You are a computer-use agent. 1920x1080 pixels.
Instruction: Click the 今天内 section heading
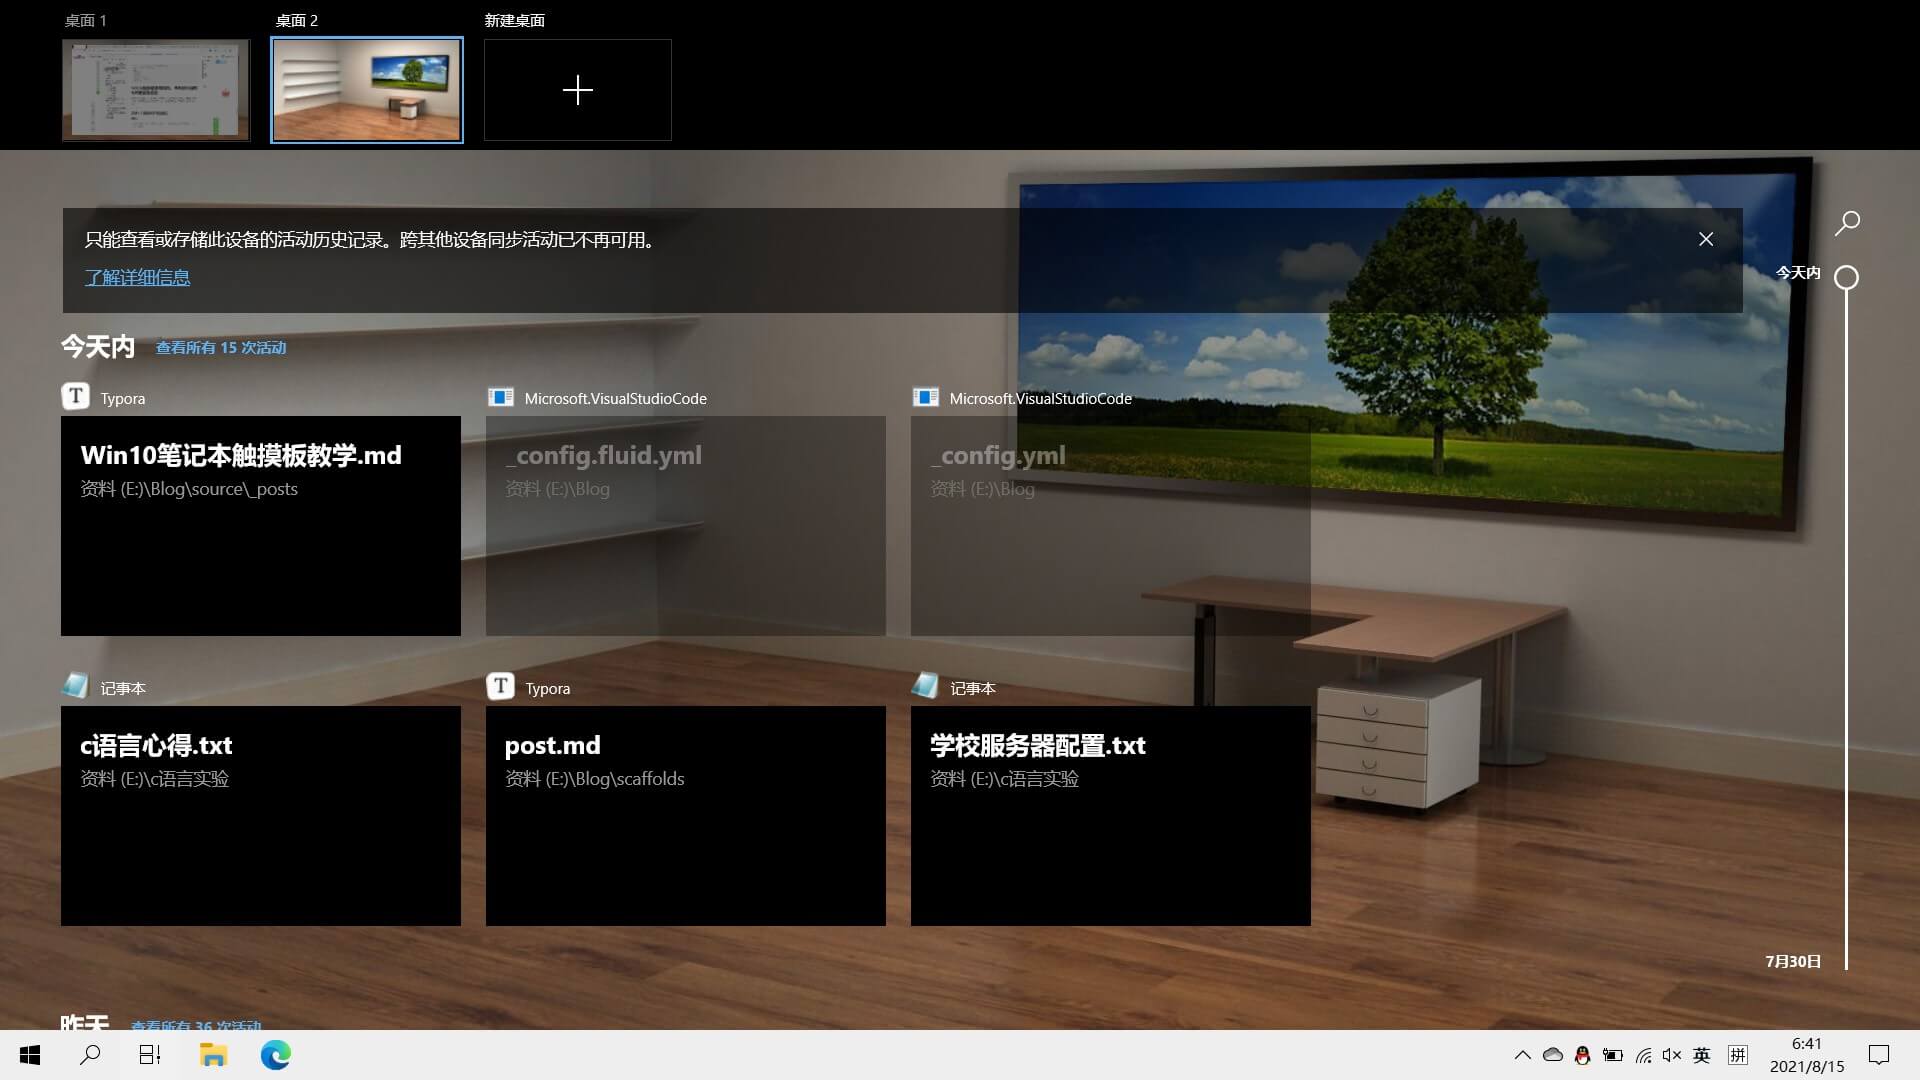click(x=97, y=347)
